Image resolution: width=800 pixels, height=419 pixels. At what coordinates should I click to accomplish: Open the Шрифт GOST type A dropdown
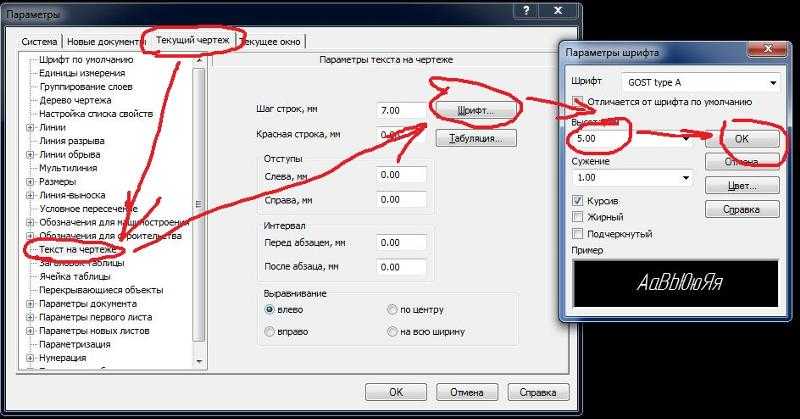coord(773,83)
